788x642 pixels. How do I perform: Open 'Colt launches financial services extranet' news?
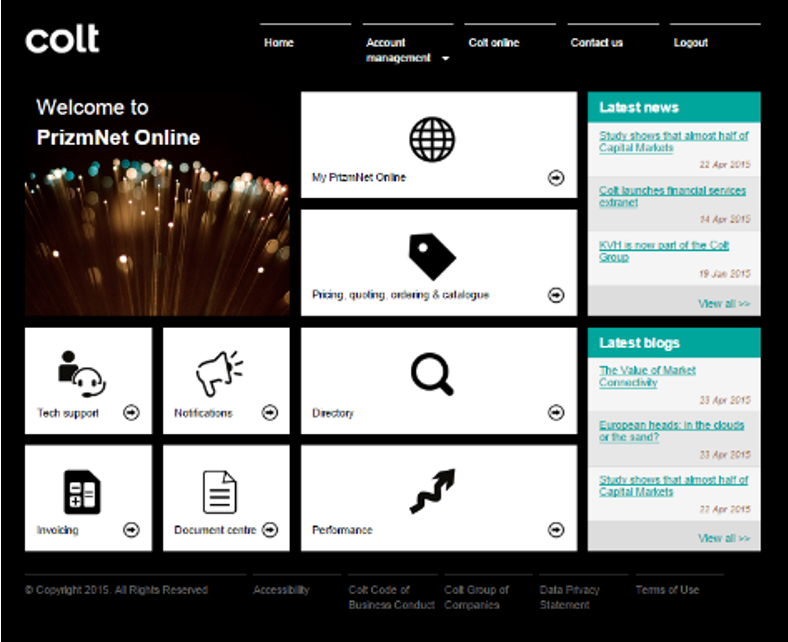click(672, 196)
